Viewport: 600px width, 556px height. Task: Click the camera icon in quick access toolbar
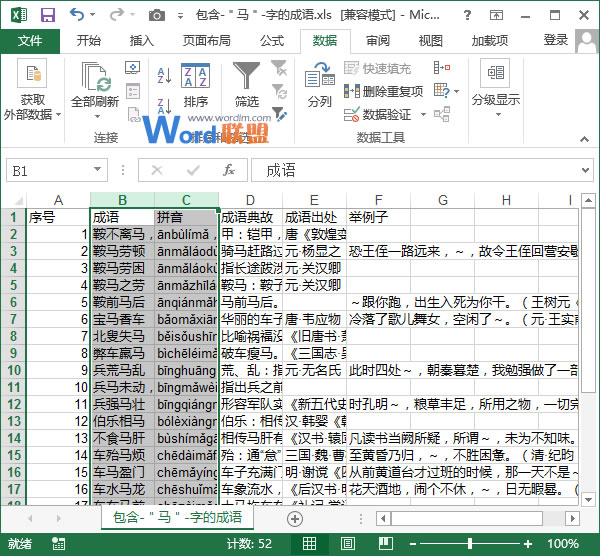(x=156, y=15)
